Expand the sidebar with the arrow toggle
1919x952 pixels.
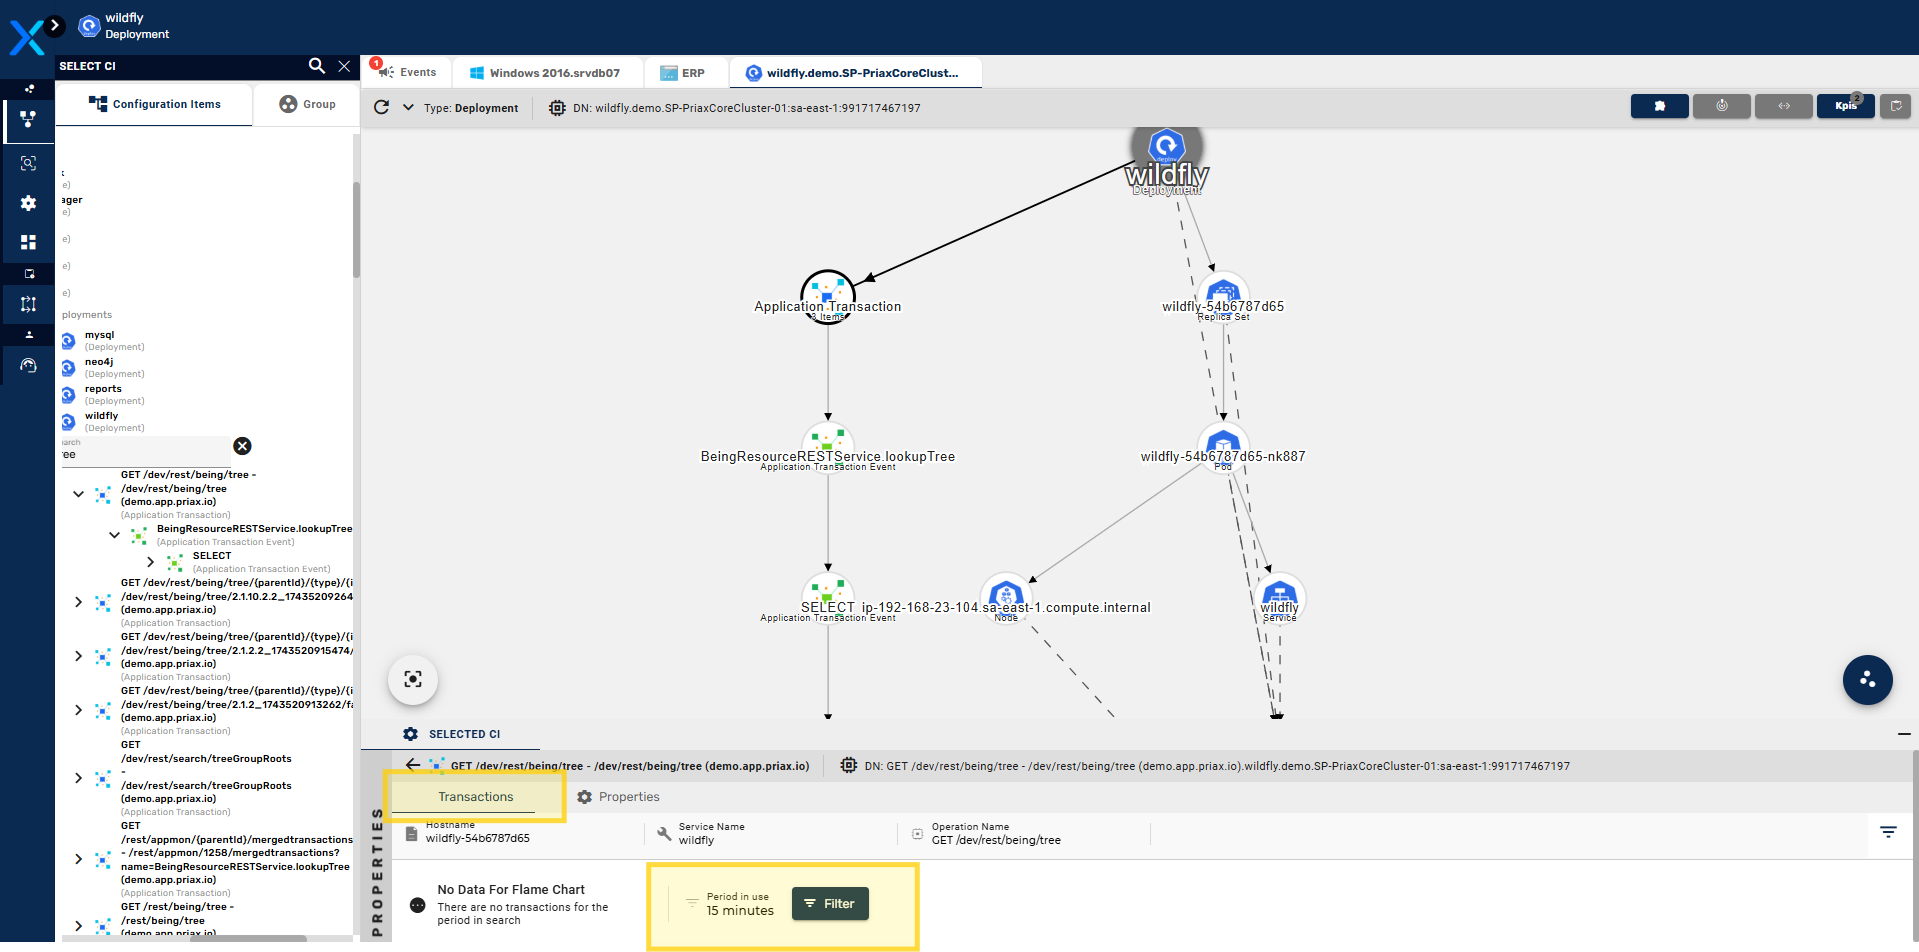click(x=55, y=25)
